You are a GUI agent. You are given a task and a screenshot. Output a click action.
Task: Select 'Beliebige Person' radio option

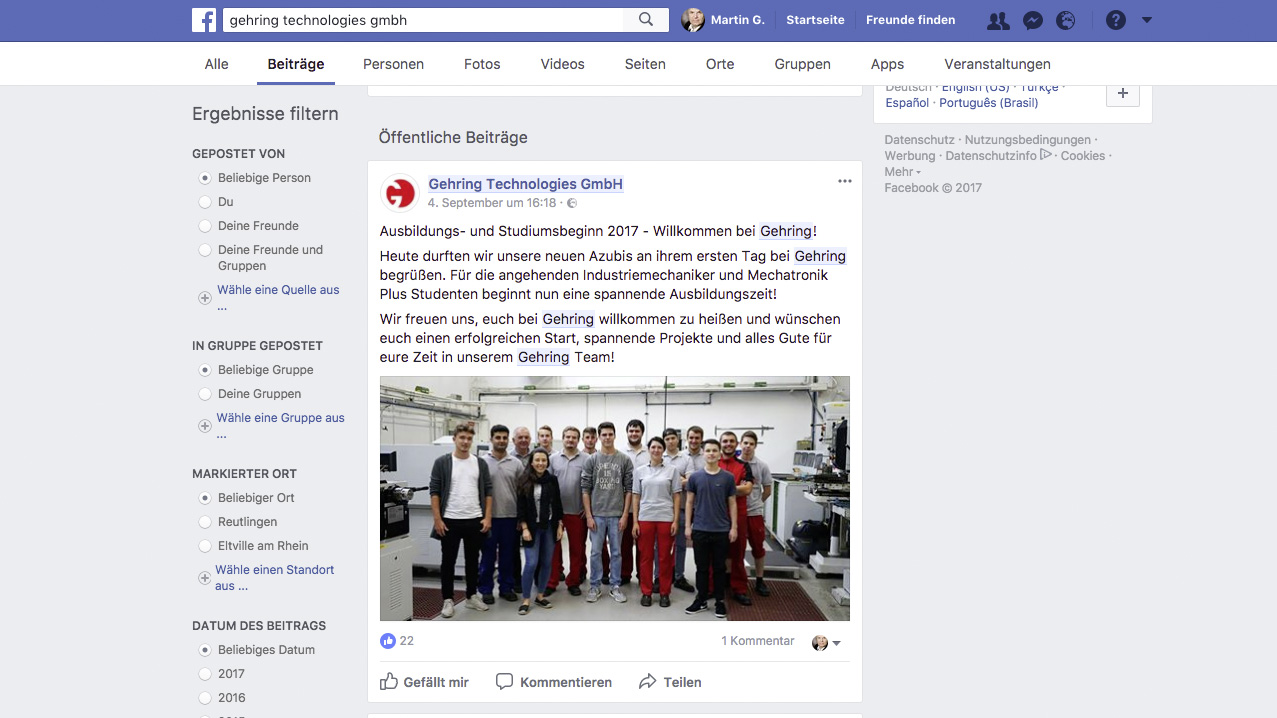(205, 178)
